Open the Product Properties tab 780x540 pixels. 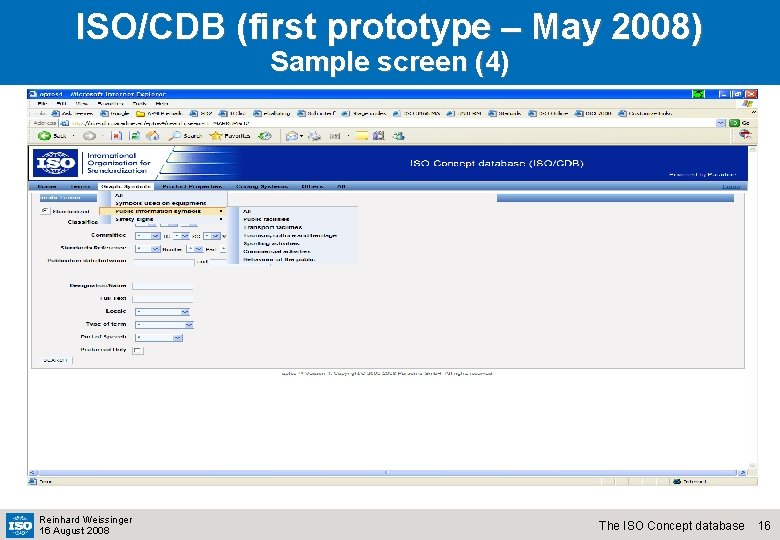pyautogui.click(x=192, y=186)
